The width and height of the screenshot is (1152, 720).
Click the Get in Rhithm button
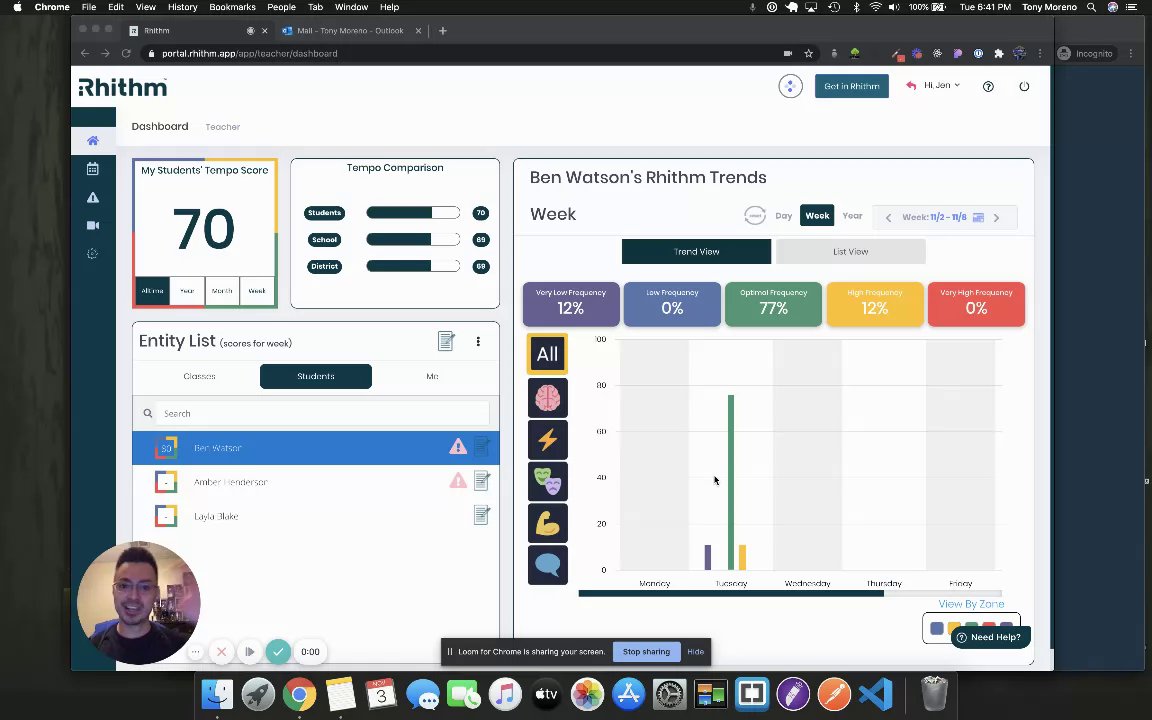coord(852,86)
